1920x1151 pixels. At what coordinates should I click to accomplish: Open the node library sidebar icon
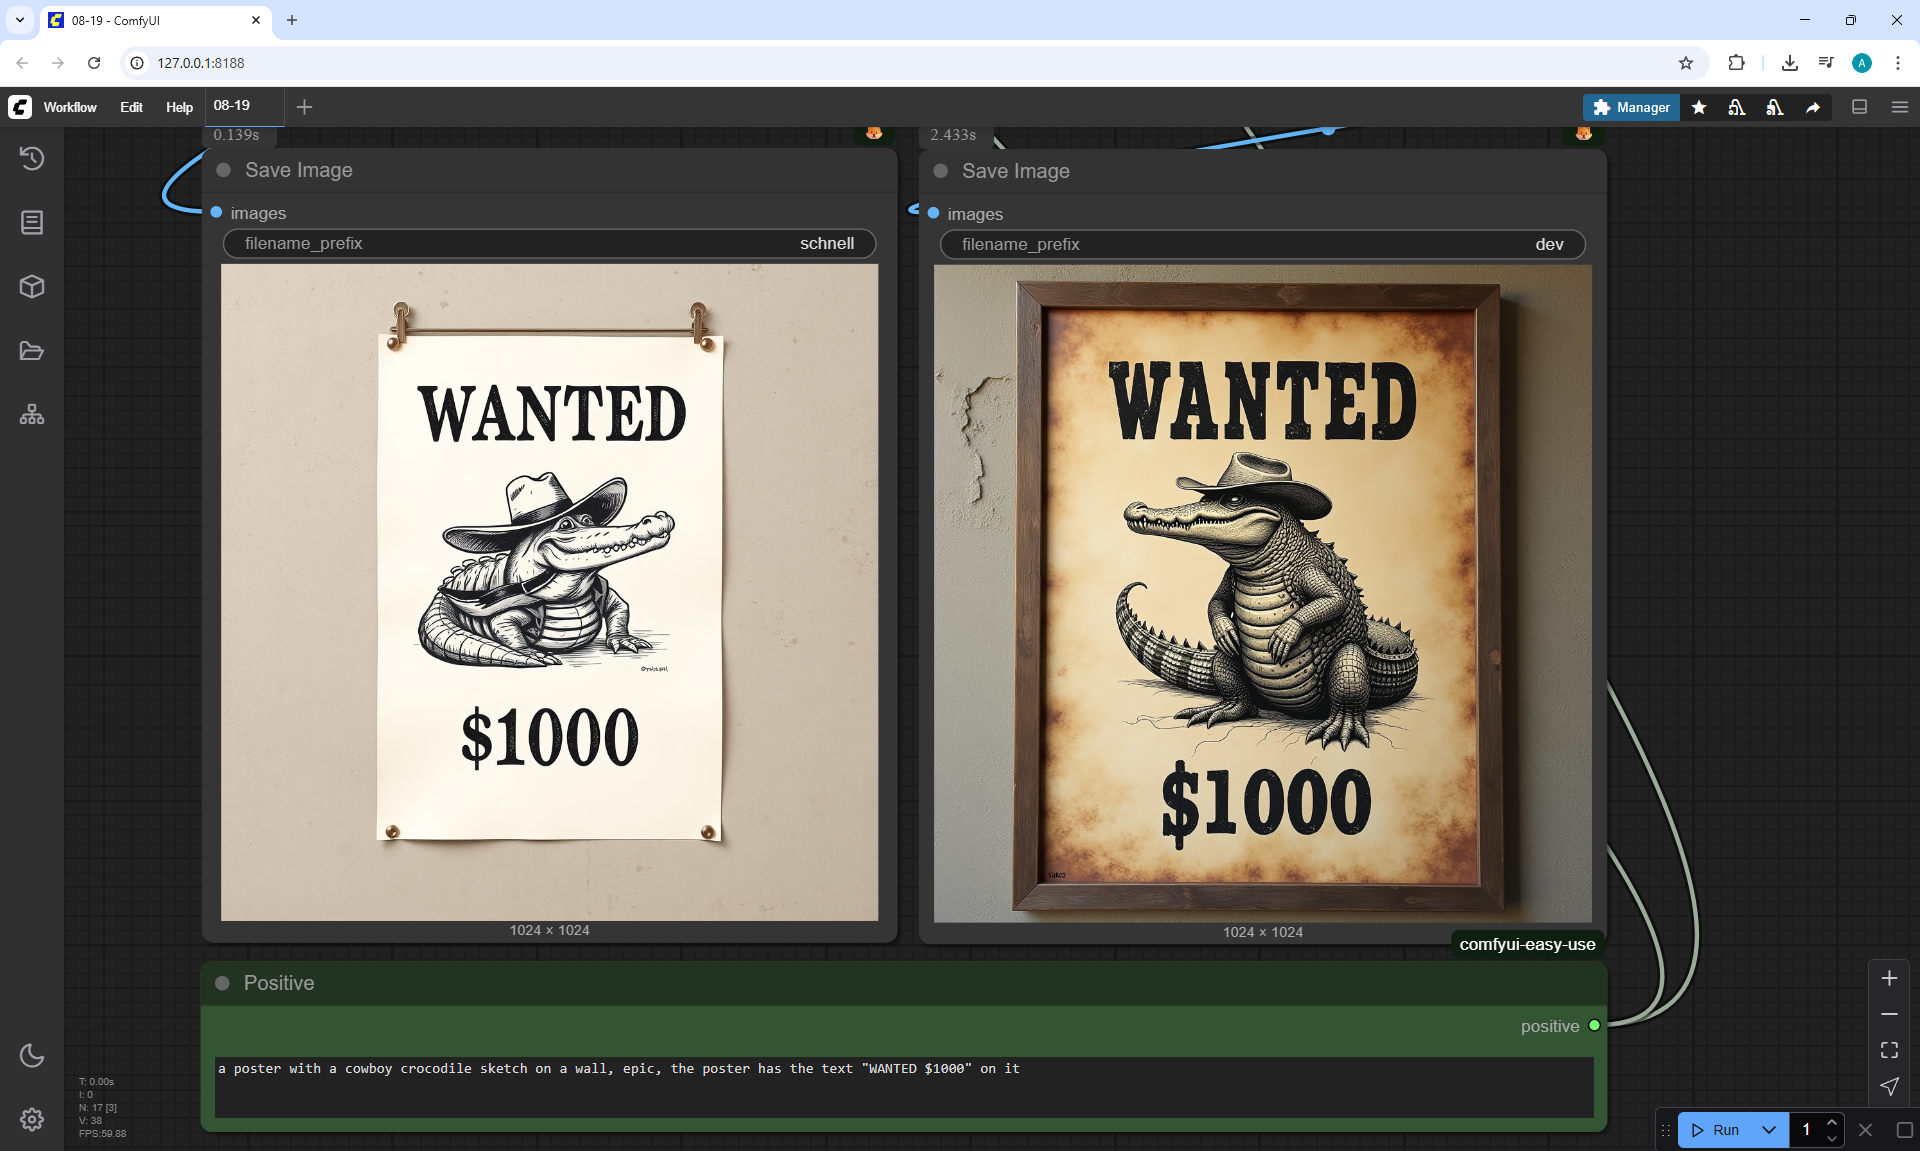(32, 222)
